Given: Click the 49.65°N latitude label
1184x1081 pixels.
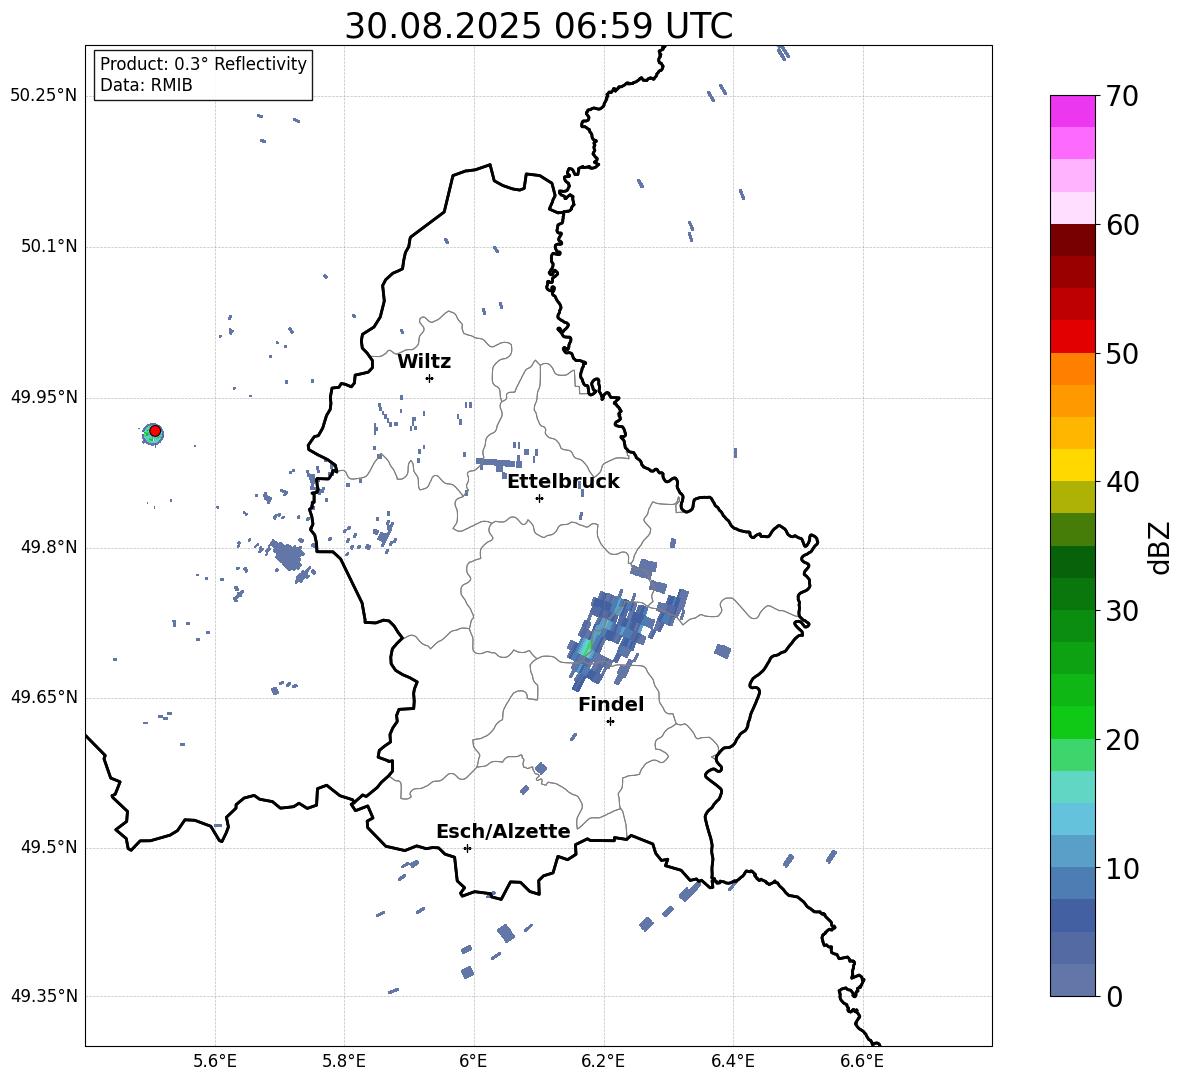Looking at the screenshot, I should click(x=43, y=697).
